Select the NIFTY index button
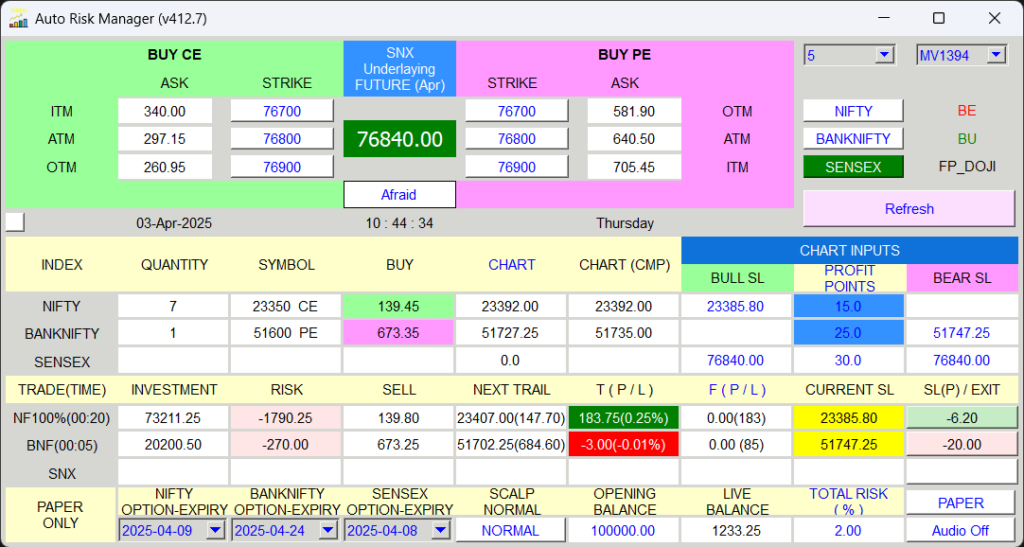The height and width of the screenshot is (547, 1024). pos(853,111)
